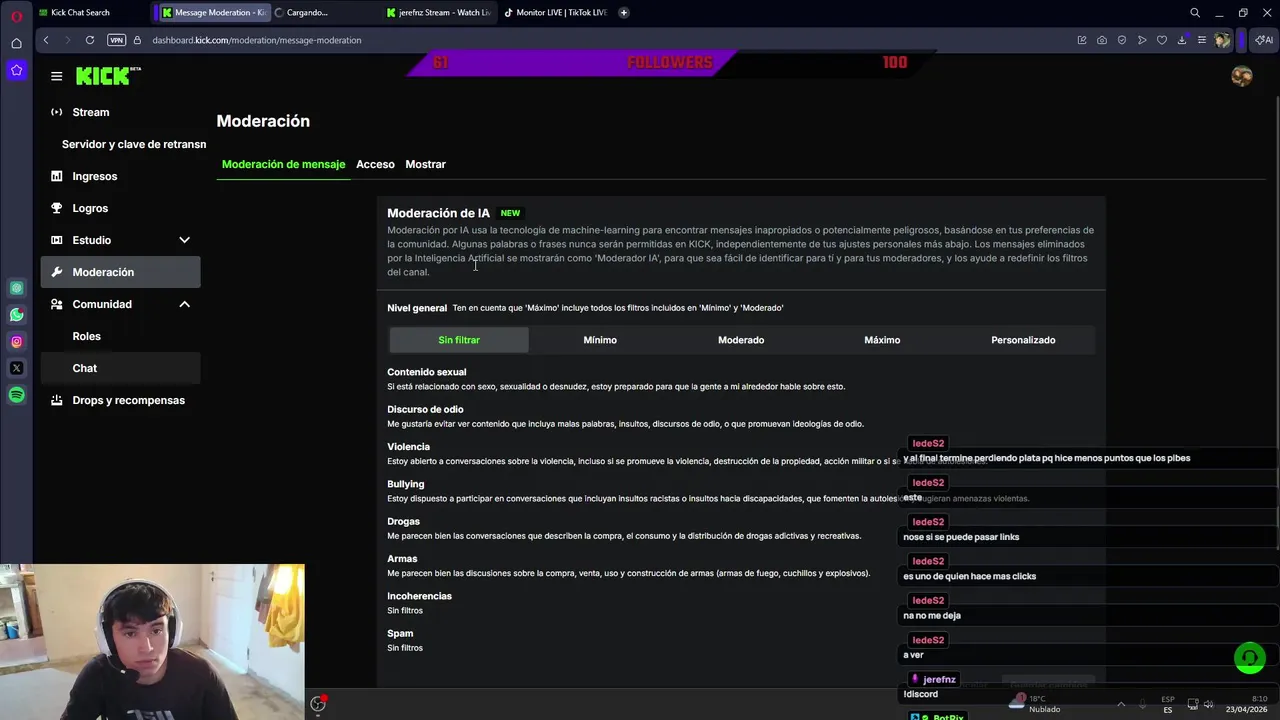The height and width of the screenshot is (720, 1280).
Task: Open the taskbar volume speaker icon
Action: 1209,704
